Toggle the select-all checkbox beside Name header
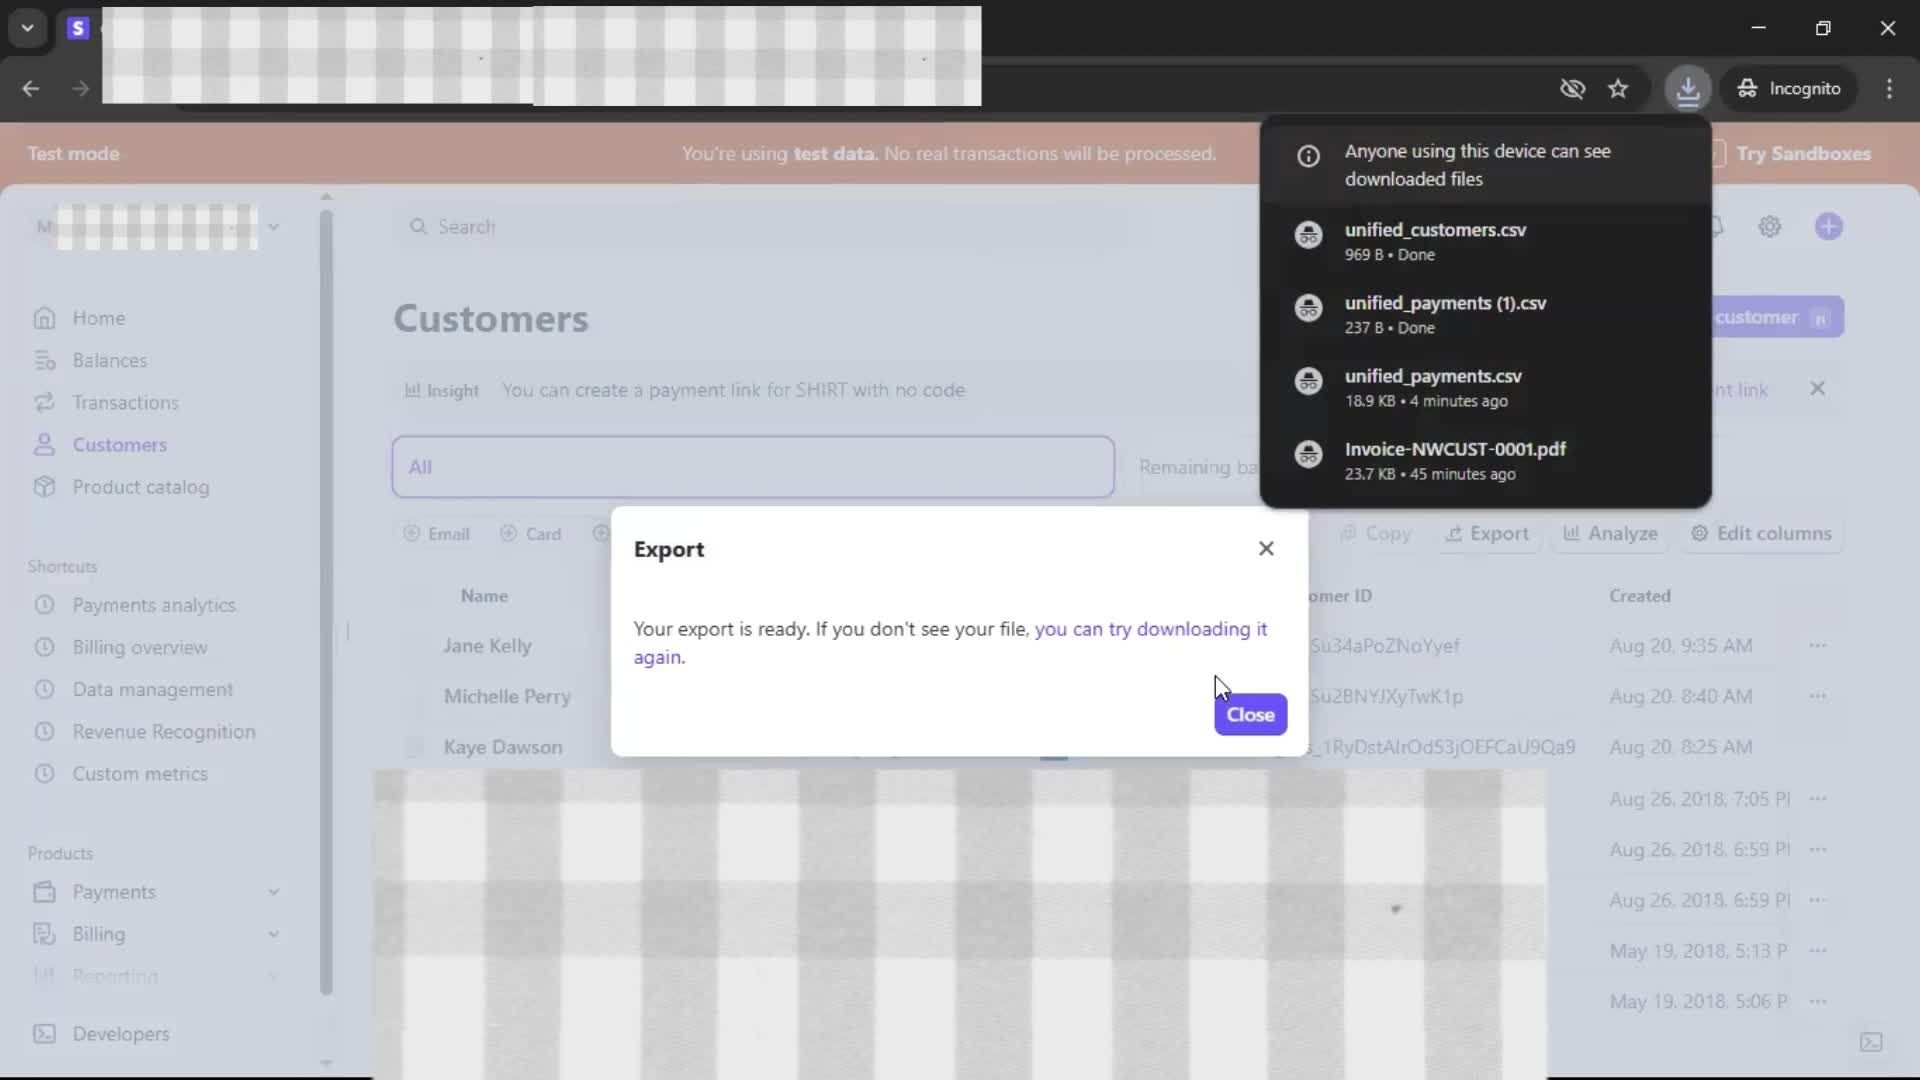 pos(413,596)
